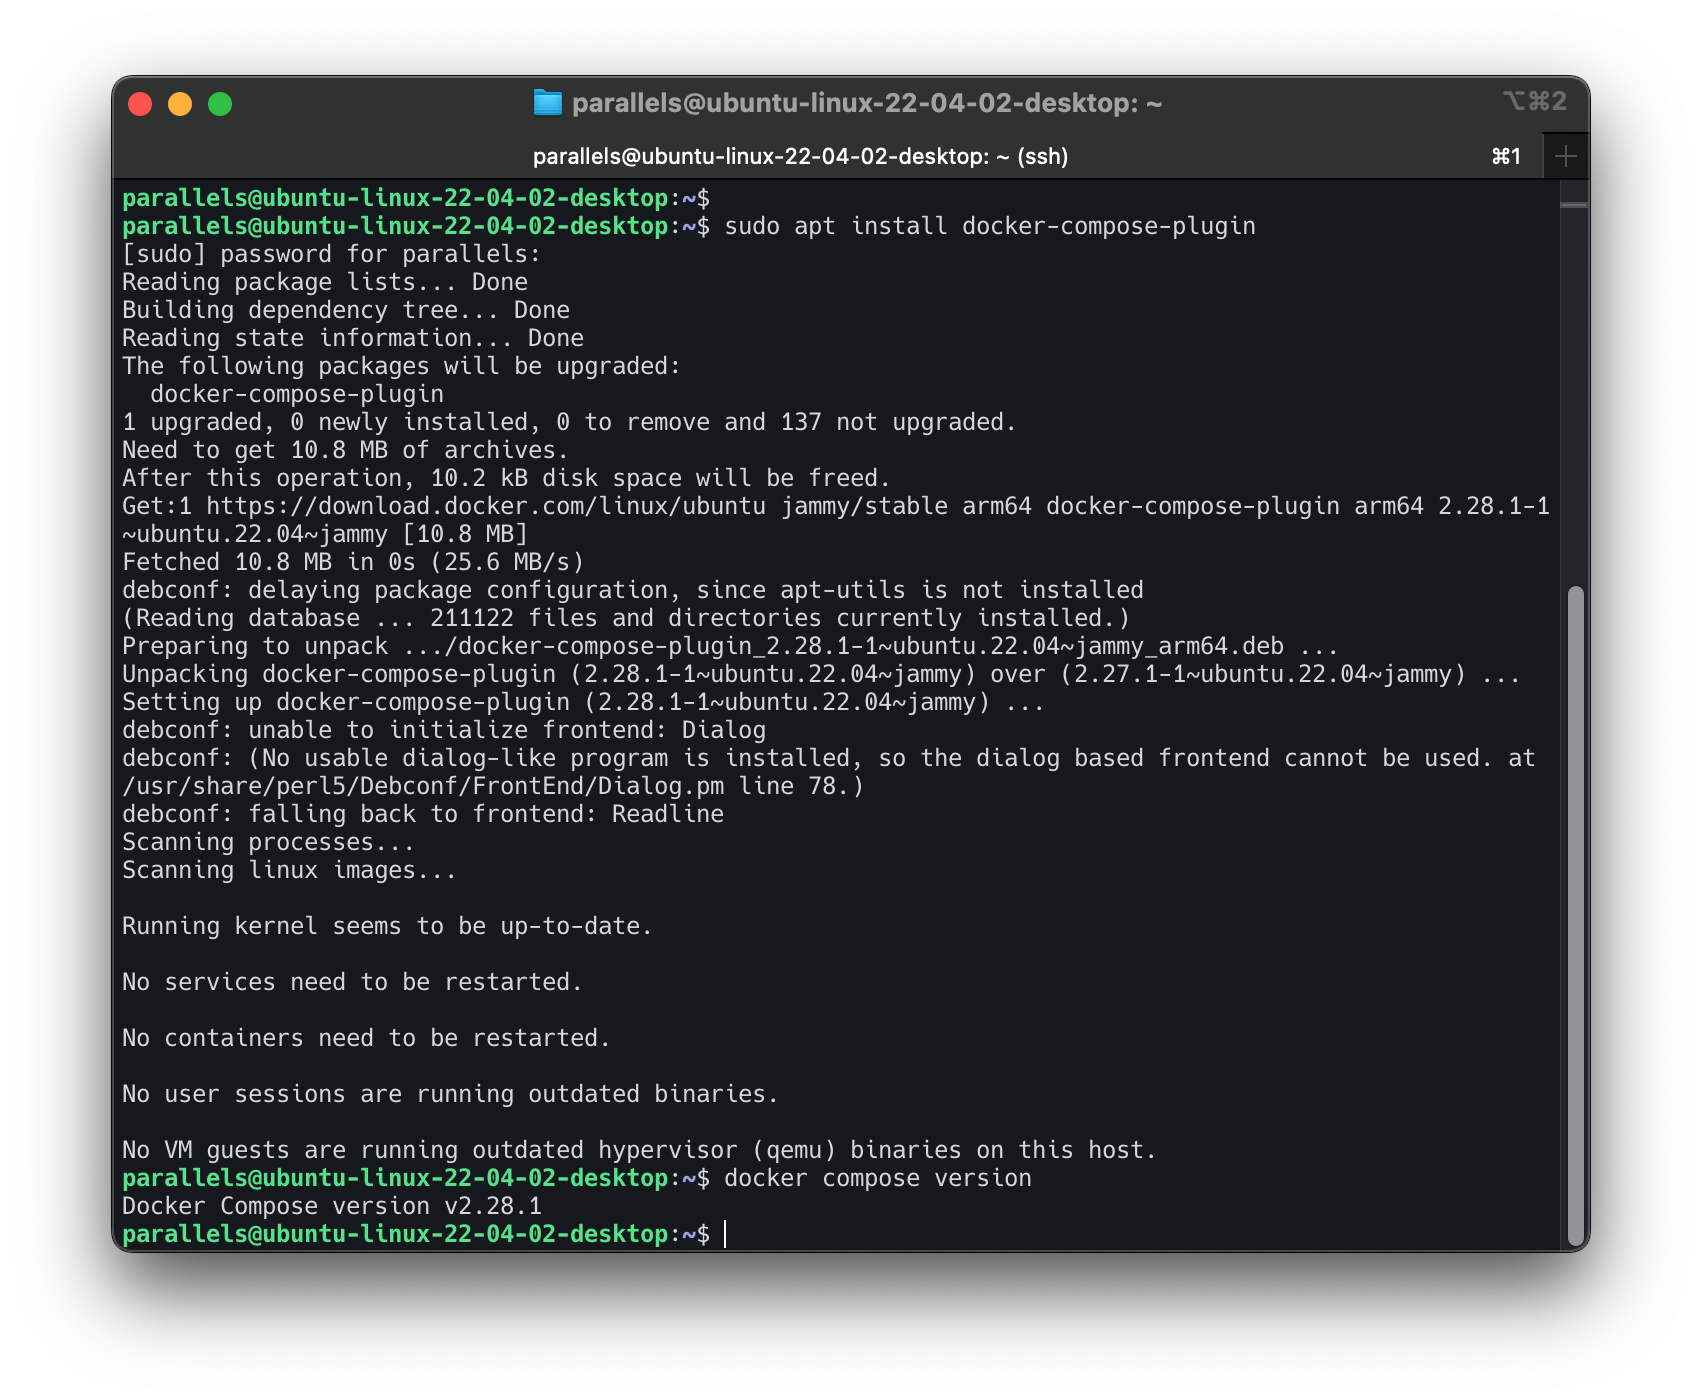Click the 'Docker Compose version v2.28.1' output
Image resolution: width=1702 pixels, height=1400 pixels.
coord(332,1206)
